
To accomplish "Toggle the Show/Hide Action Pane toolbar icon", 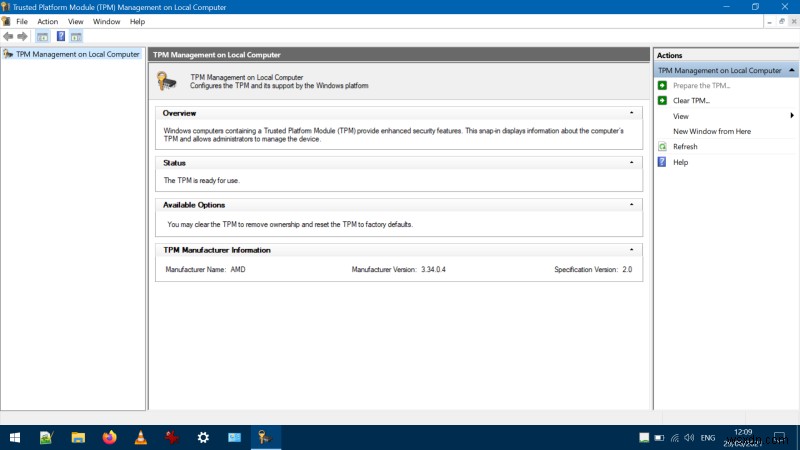I will pos(76,37).
